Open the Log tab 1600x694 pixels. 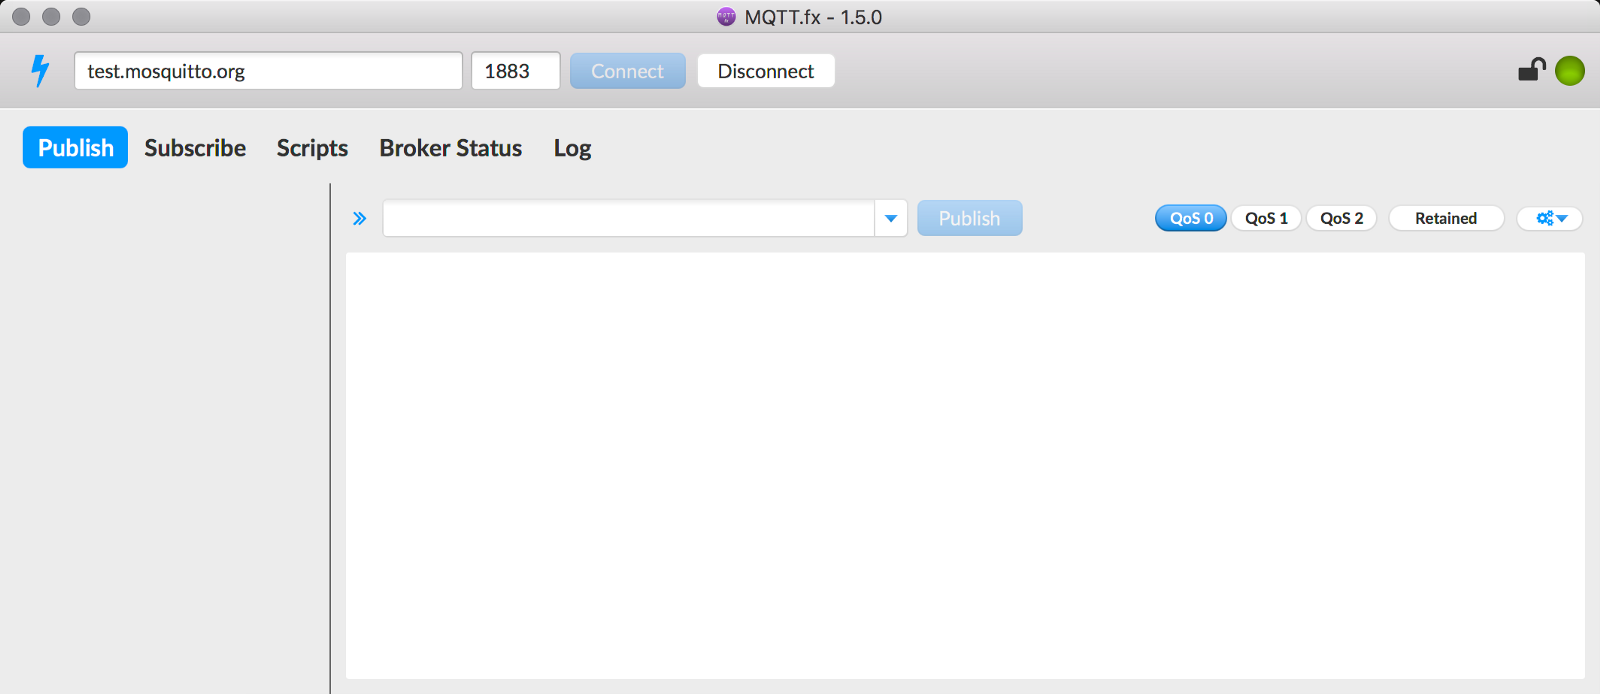(x=572, y=147)
